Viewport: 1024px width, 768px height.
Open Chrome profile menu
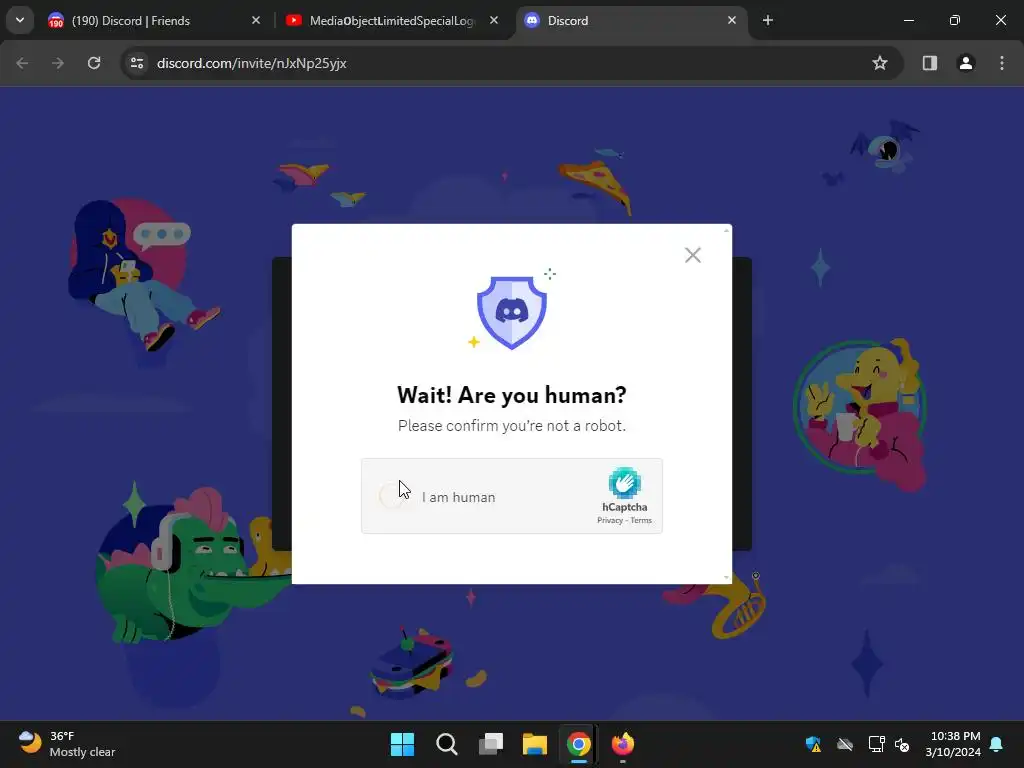(x=966, y=63)
